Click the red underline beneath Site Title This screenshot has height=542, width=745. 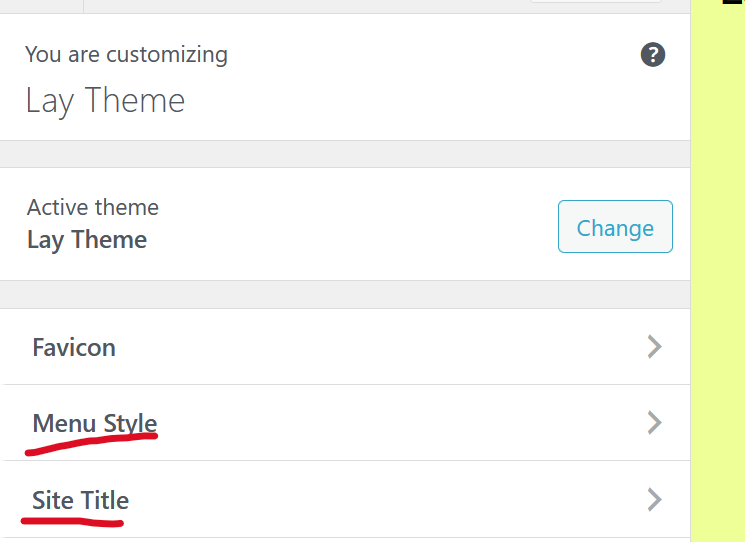tap(74, 520)
